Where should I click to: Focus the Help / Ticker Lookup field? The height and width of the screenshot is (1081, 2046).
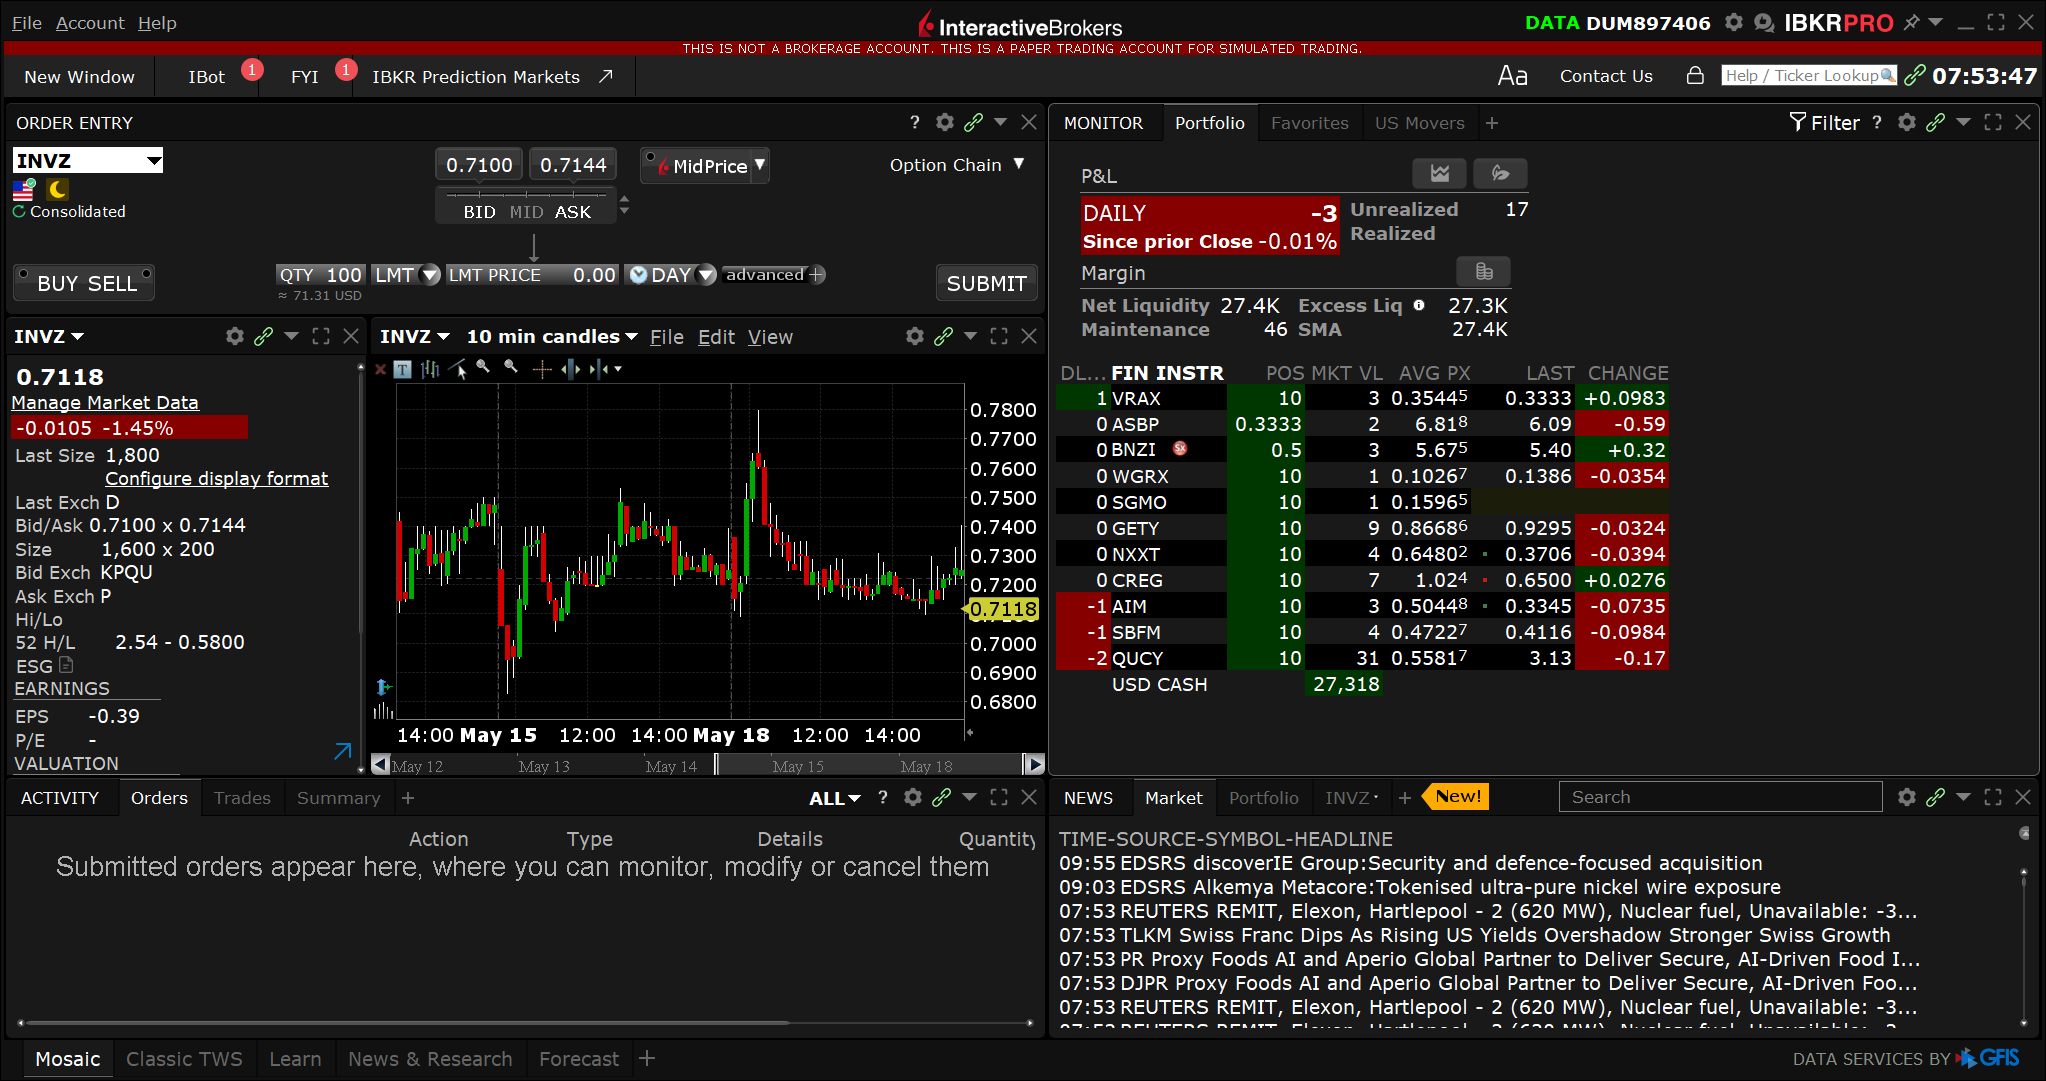point(1809,75)
